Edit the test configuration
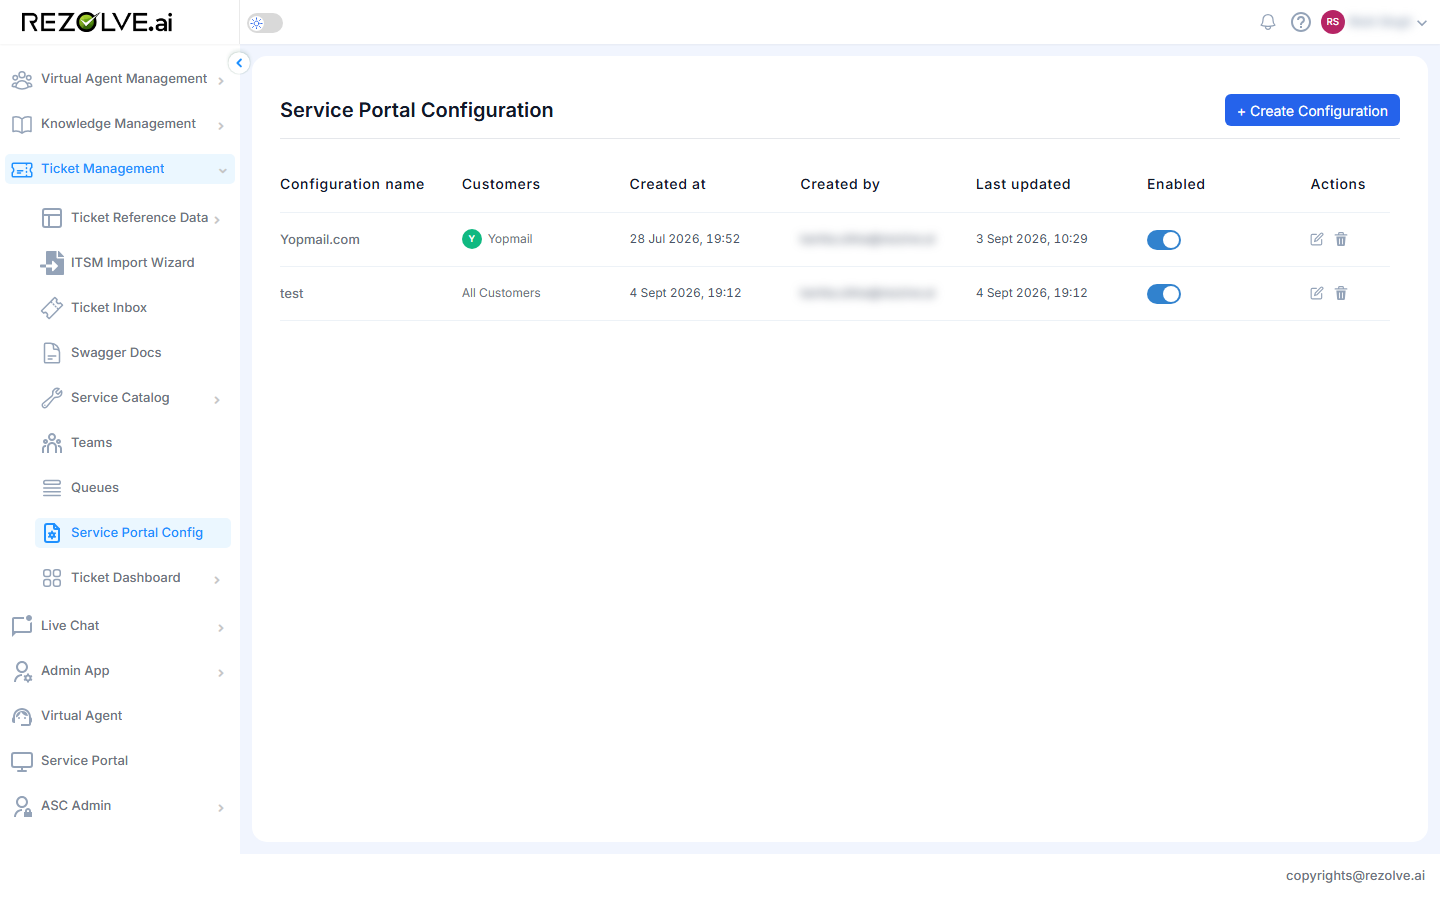The width and height of the screenshot is (1440, 900). 1317,293
